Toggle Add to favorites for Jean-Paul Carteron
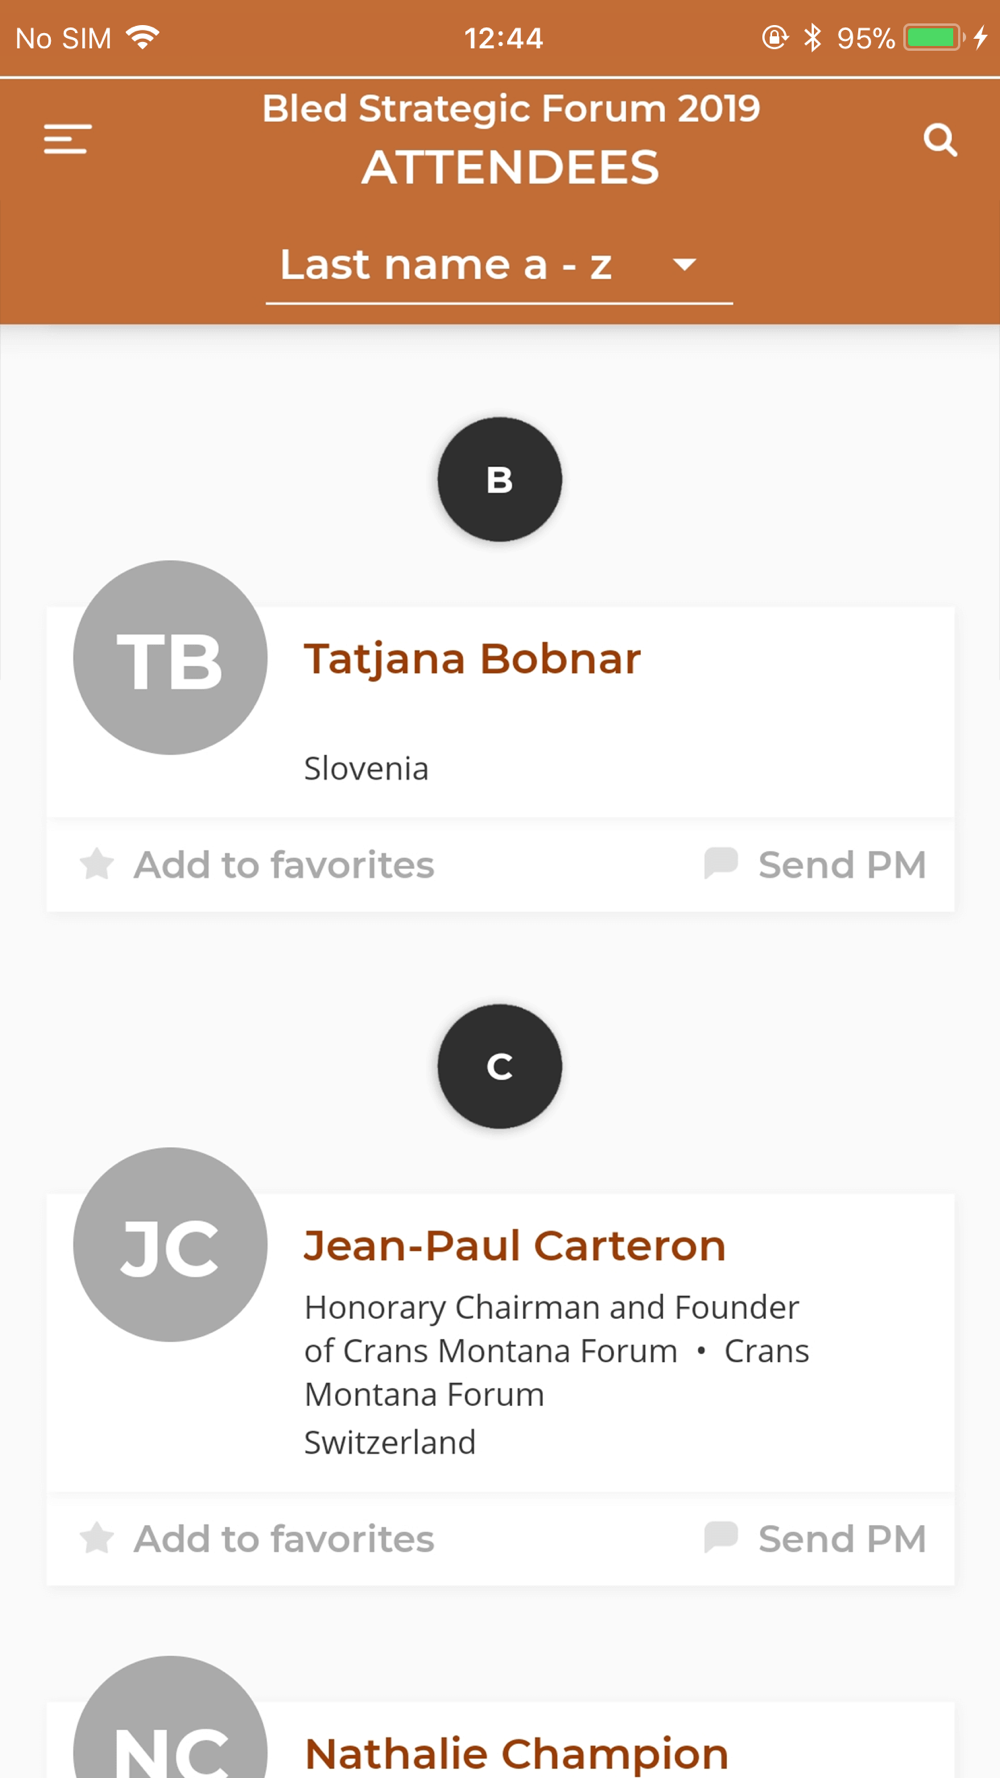1000x1778 pixels. pyautogui.click(x=257, y=1538)
